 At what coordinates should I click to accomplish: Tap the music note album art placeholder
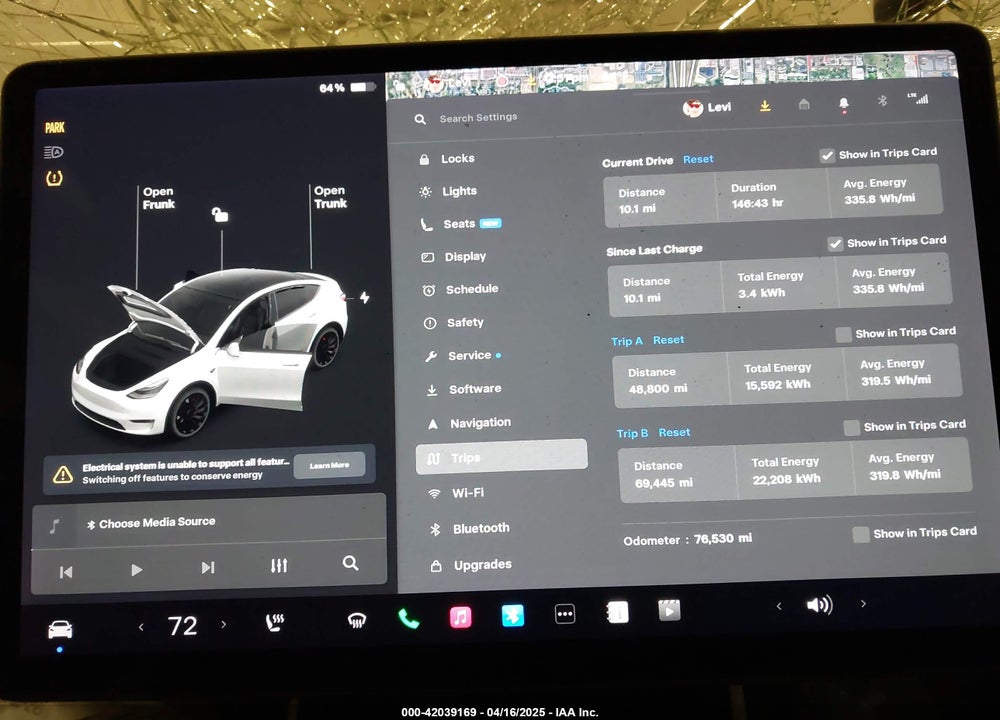pyautogui.click(x=54, y=526)
